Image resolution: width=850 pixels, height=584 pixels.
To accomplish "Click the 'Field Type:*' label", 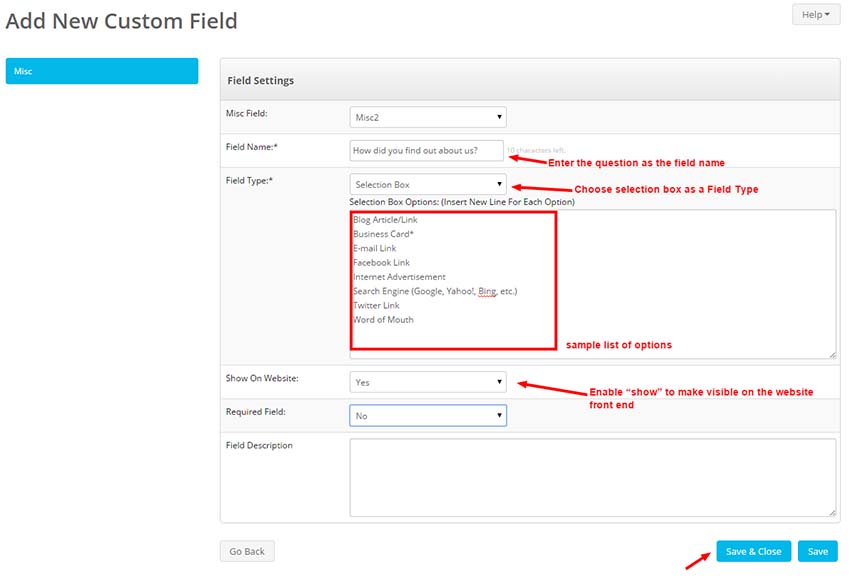I will coord(249,181).
